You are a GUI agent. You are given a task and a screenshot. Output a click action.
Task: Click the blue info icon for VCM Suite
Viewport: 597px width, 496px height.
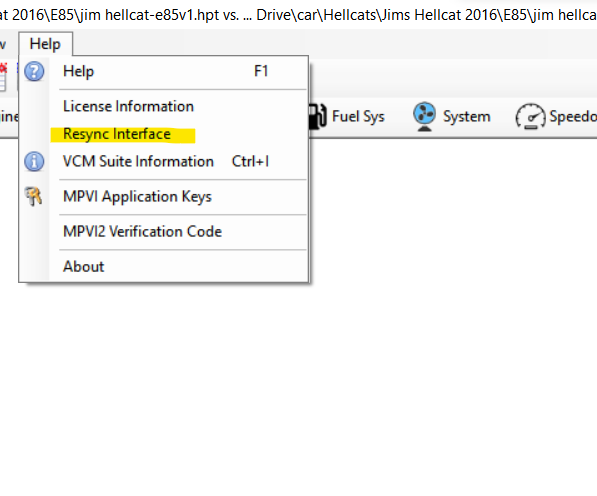(34, 161)
